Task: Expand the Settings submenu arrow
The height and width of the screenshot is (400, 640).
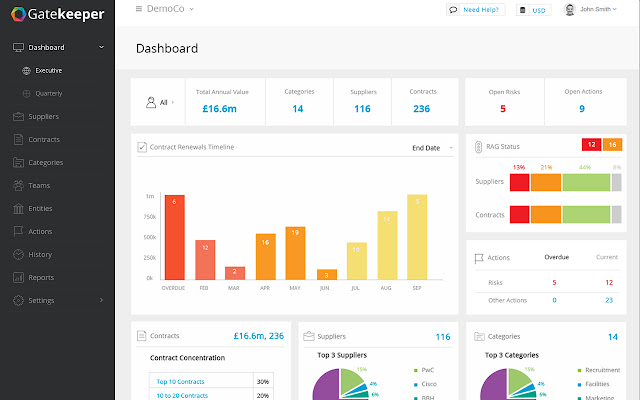Action: pyautogui.click(x=101, y=300)
